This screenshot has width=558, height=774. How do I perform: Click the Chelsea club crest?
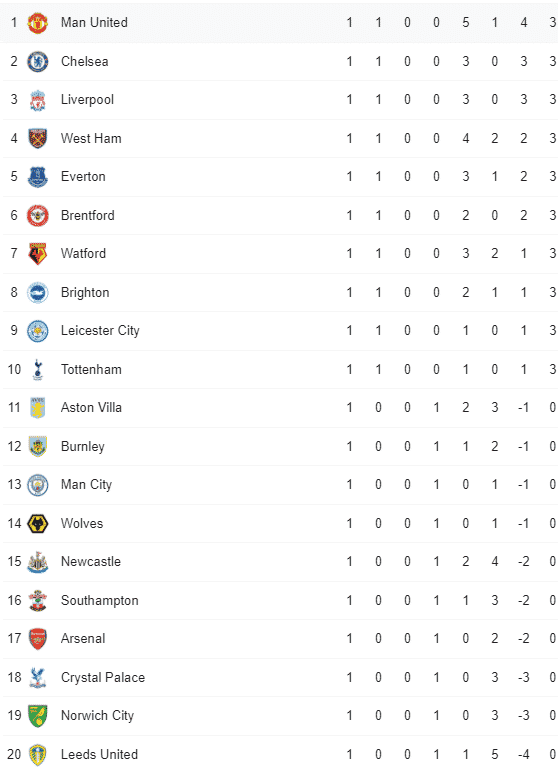(38, 62)
